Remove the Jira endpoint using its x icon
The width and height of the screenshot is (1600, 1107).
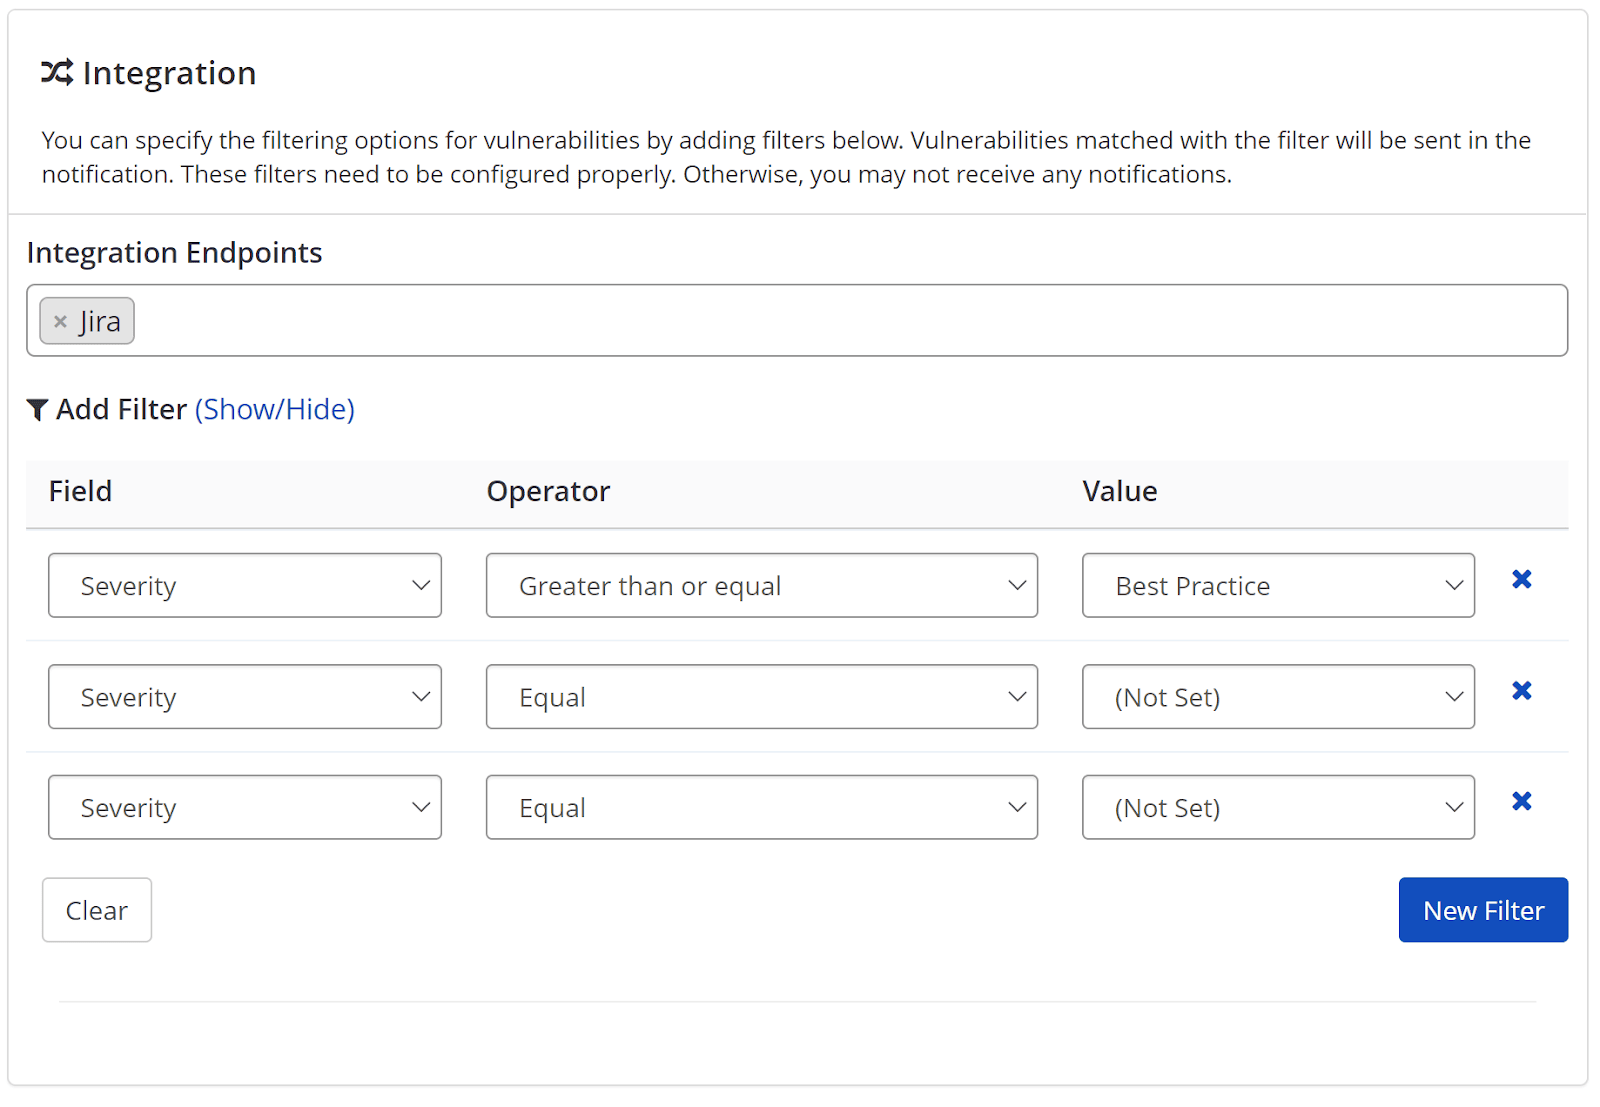tap(59, 321)
